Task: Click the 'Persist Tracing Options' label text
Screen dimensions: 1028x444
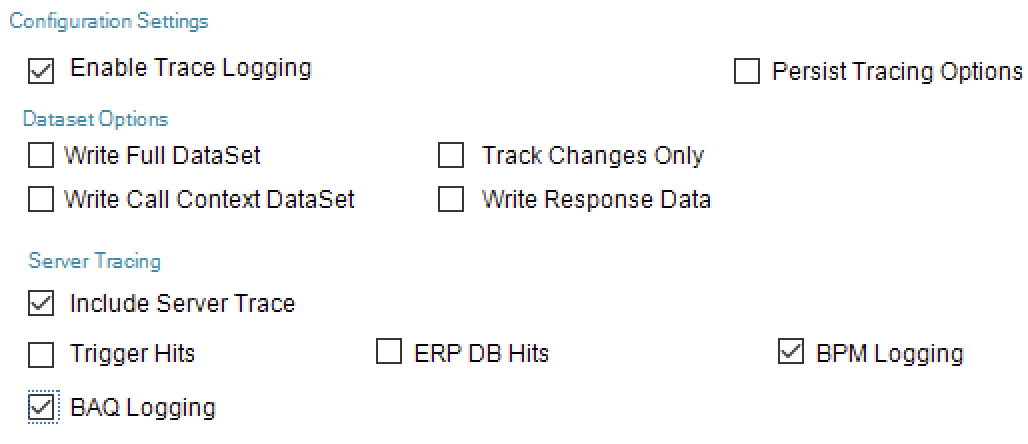Action: click(x=896, y=73)
